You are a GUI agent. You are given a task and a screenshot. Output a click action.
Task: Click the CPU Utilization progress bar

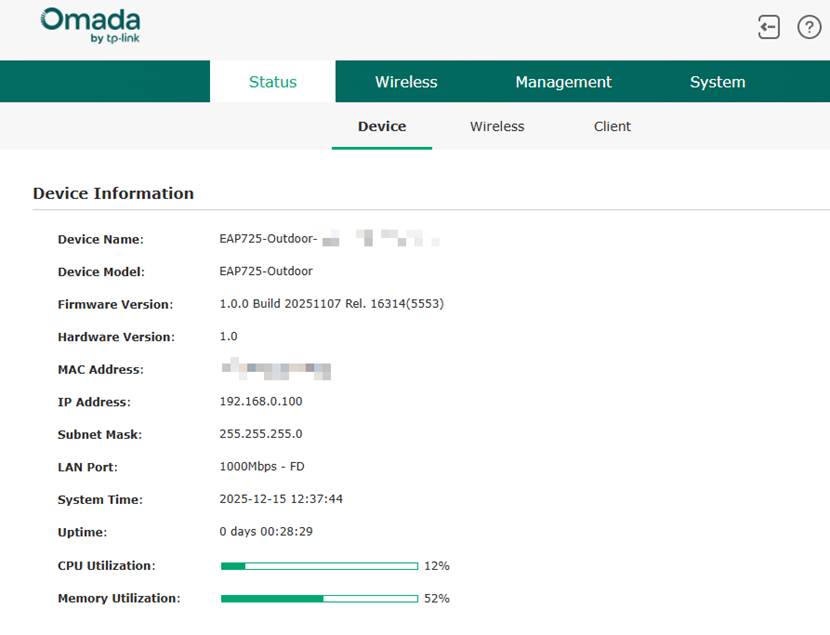[x=318, y=565]
